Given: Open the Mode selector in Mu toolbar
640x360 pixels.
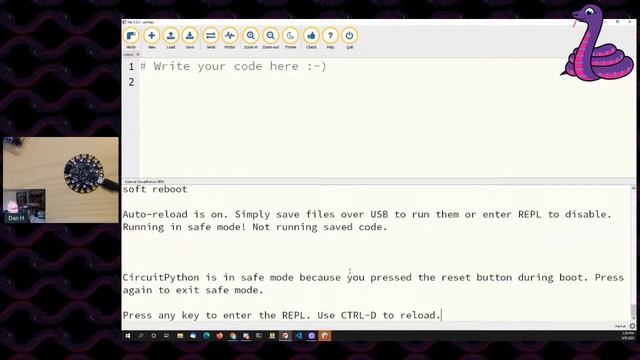Looking at the screenshot, I should (x=131, y=38).
